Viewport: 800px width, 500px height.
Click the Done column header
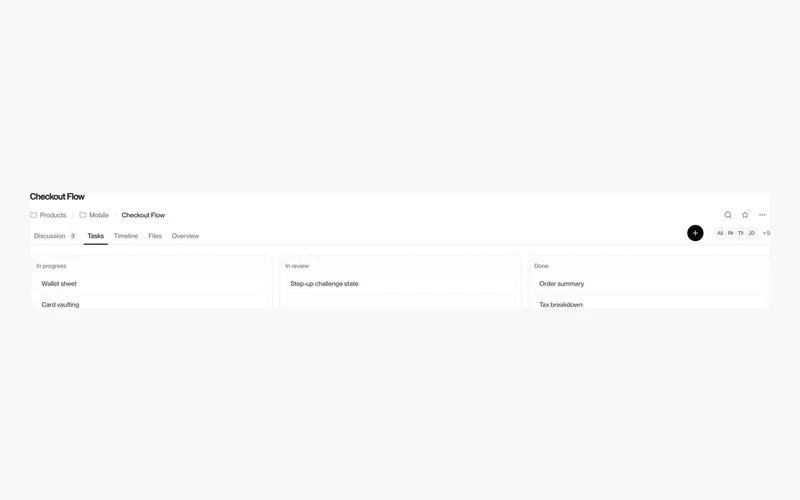point(541,266)
